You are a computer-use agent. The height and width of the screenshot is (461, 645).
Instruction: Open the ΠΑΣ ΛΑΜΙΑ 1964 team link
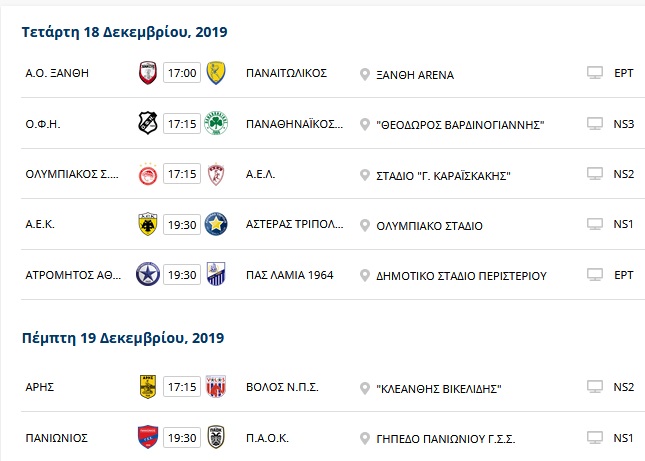click(290, 275)
